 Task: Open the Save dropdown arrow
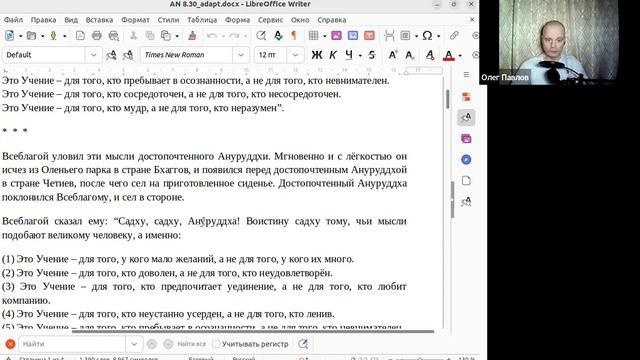[x=64, y=36]
